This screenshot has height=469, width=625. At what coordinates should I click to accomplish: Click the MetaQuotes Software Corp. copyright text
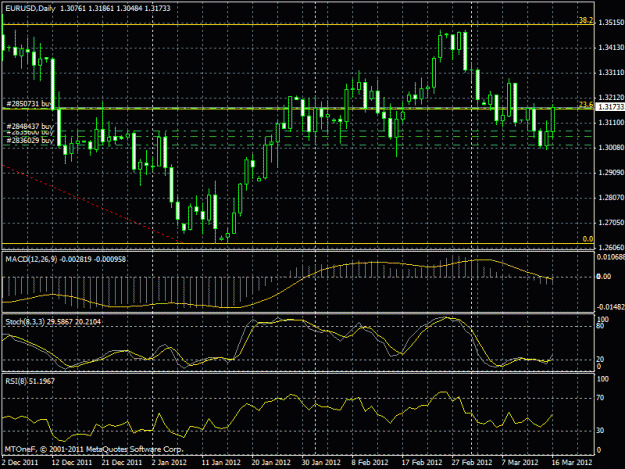click(x=94, y=449)
